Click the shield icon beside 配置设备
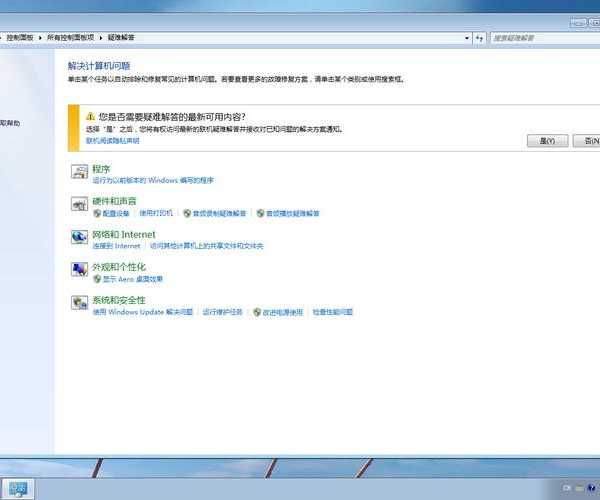 tap(97, 213)
